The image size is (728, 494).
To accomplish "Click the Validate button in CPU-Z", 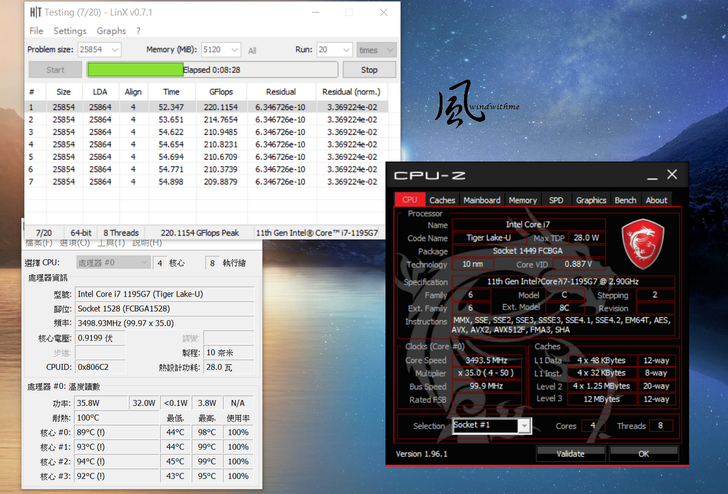I will [571, 454].
